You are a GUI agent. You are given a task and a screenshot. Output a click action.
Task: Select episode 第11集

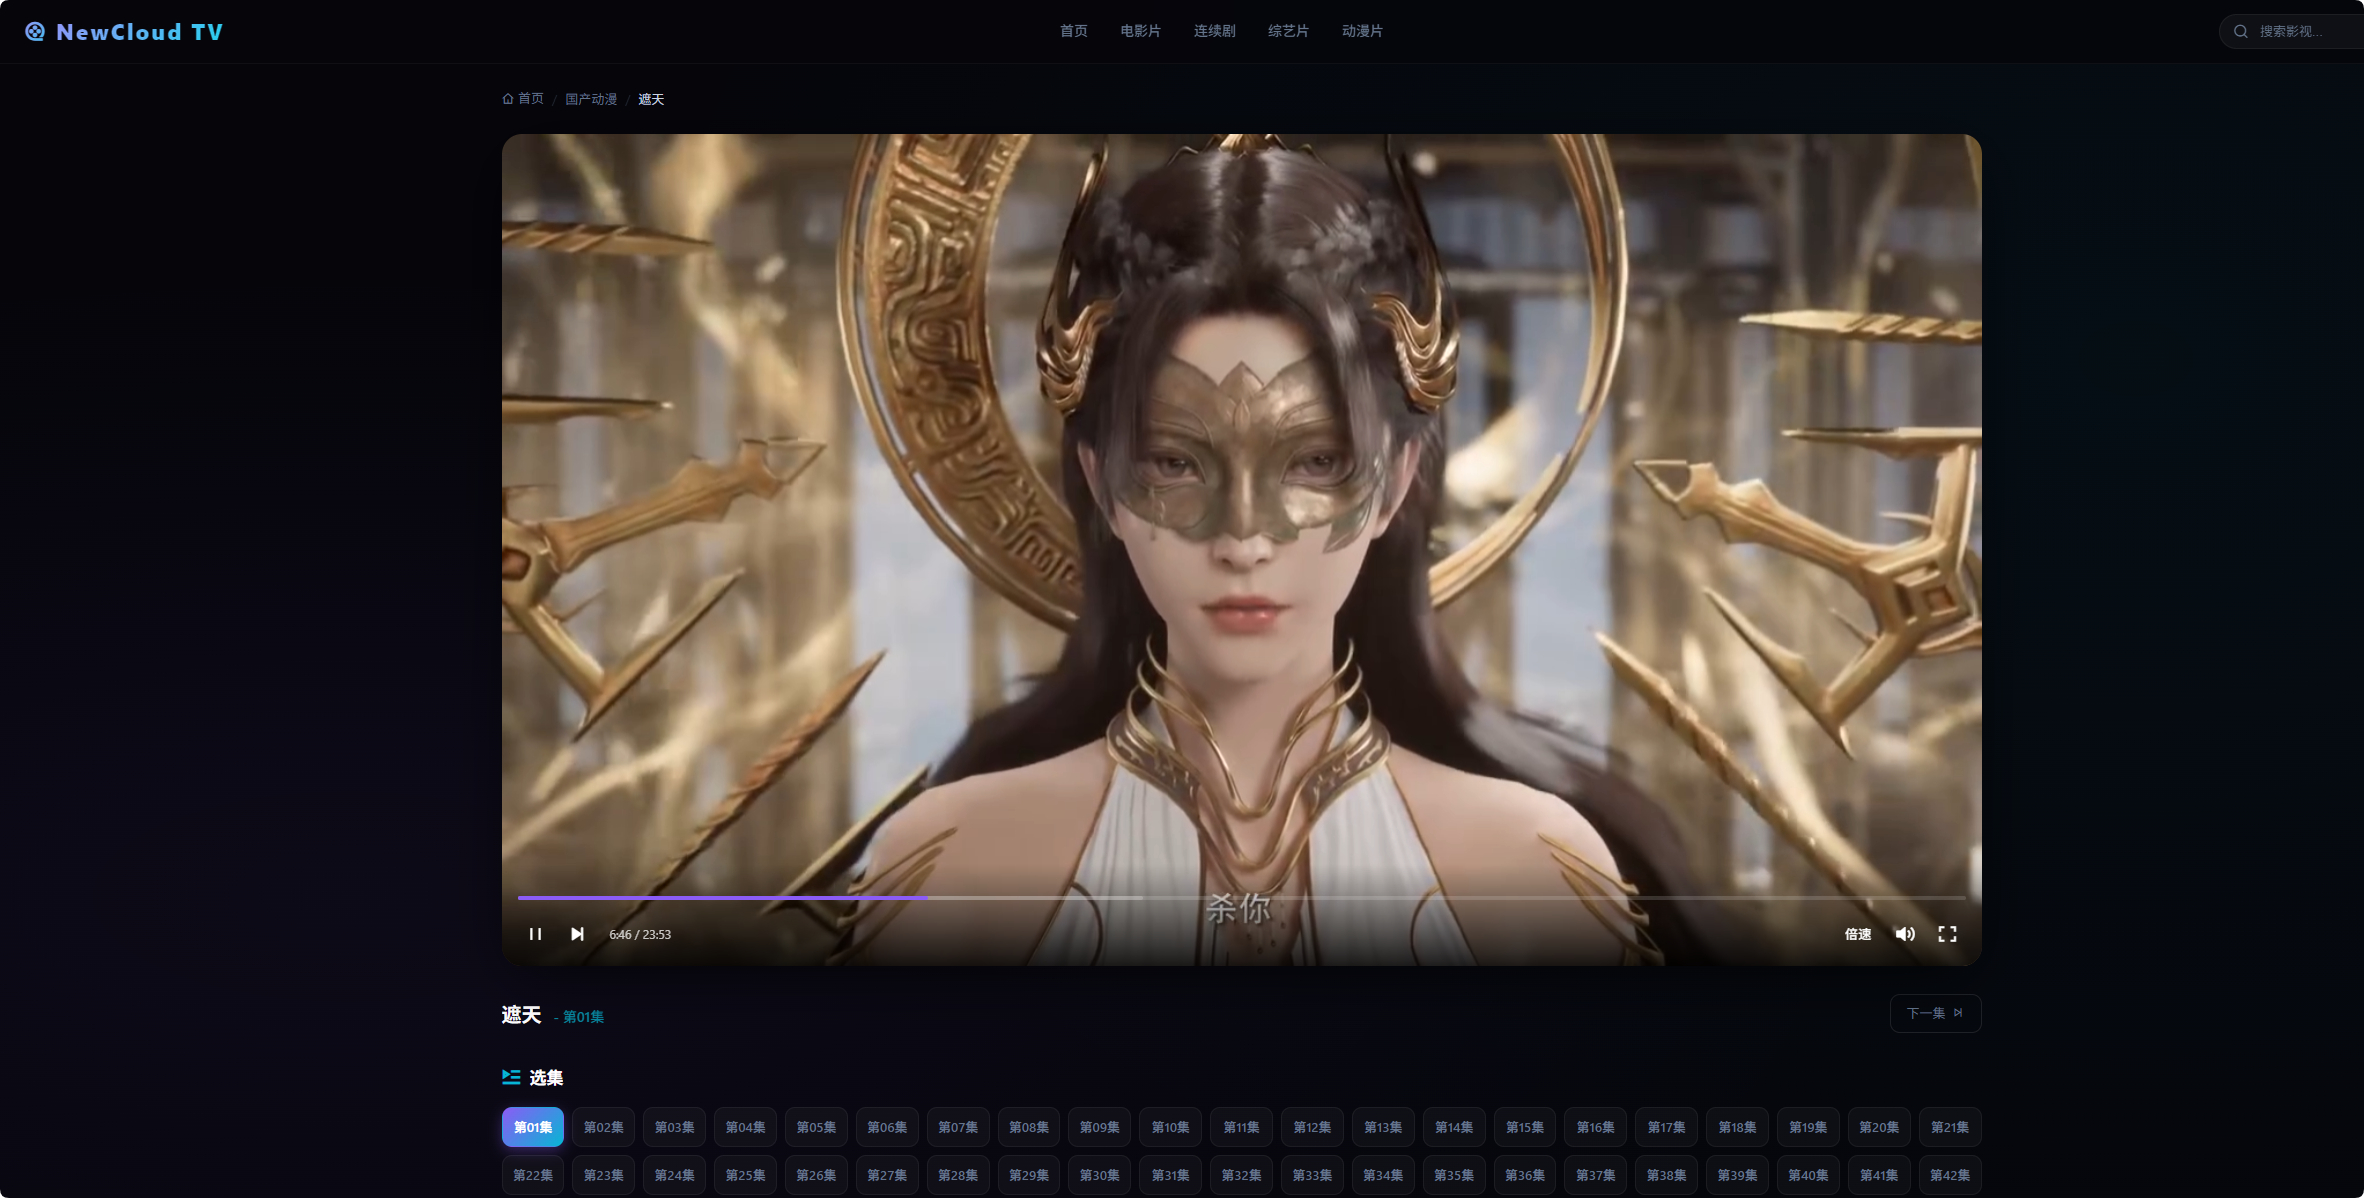(1242, 1127)
